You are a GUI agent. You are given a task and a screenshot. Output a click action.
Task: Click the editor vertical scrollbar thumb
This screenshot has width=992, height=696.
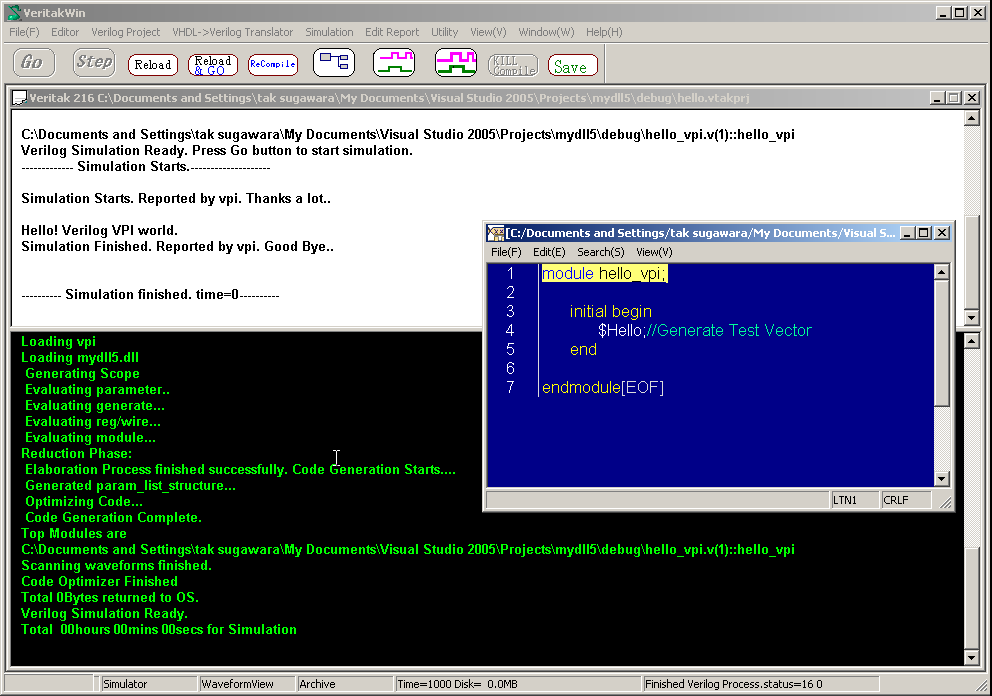(941, 343)
